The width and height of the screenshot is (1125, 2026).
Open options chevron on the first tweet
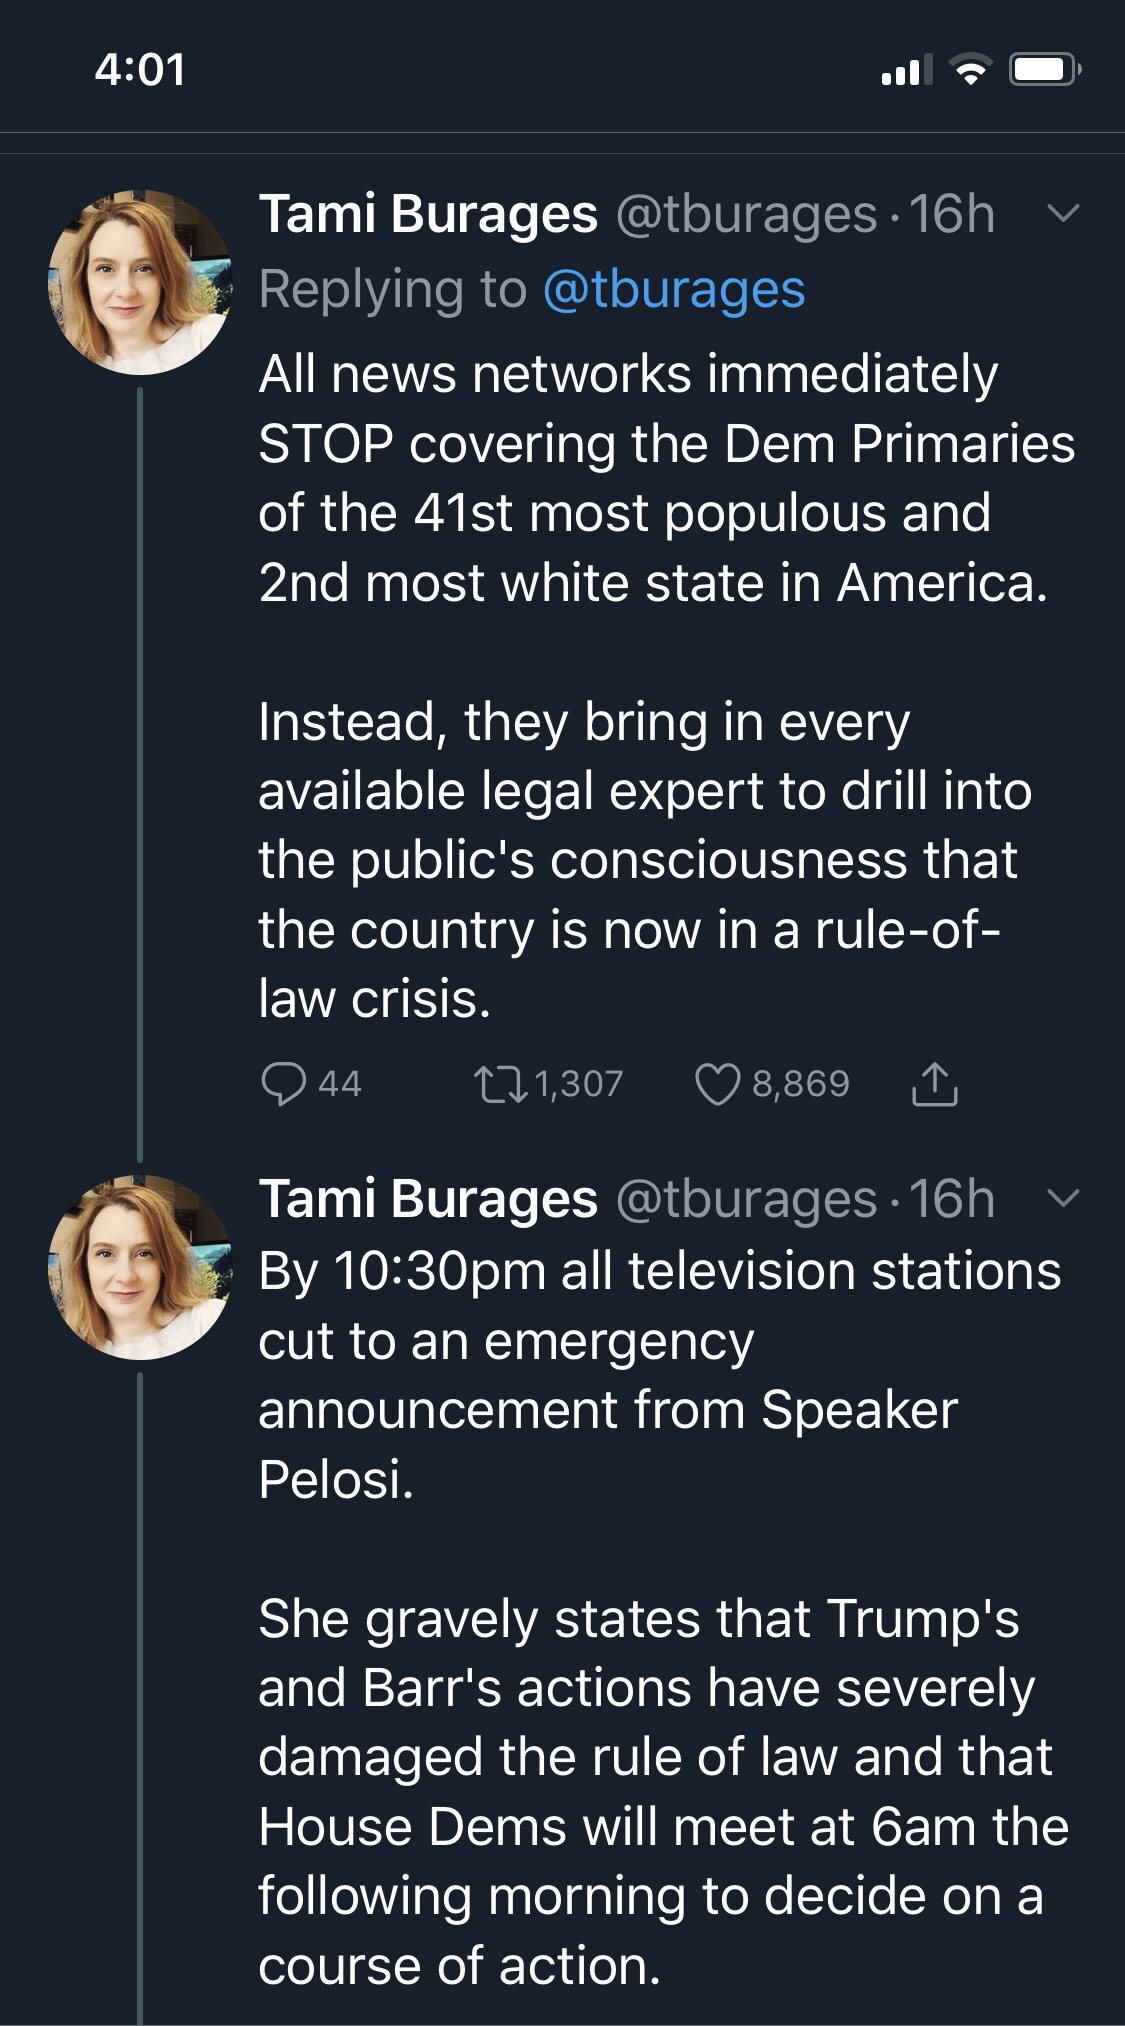click(1062, 213)
